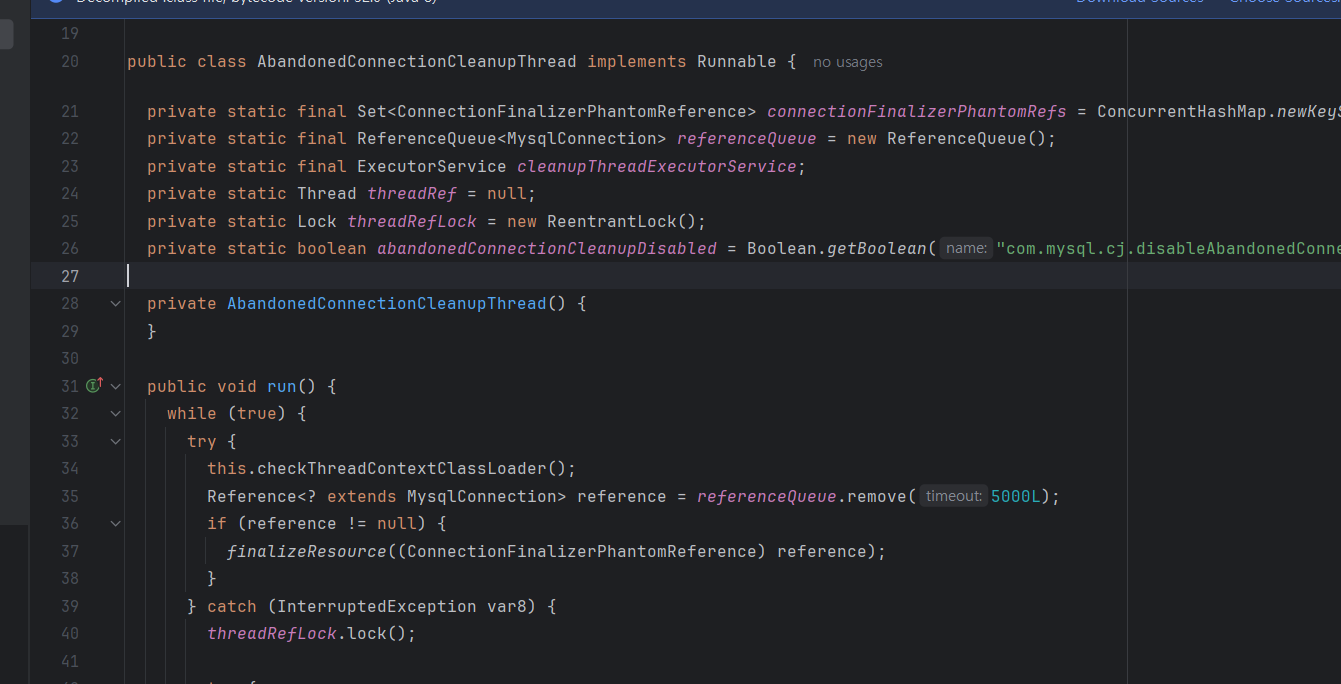Click the 'remove' method call on line 35
This screenshot has width=1341, height=684.
(x=877, y=496)
